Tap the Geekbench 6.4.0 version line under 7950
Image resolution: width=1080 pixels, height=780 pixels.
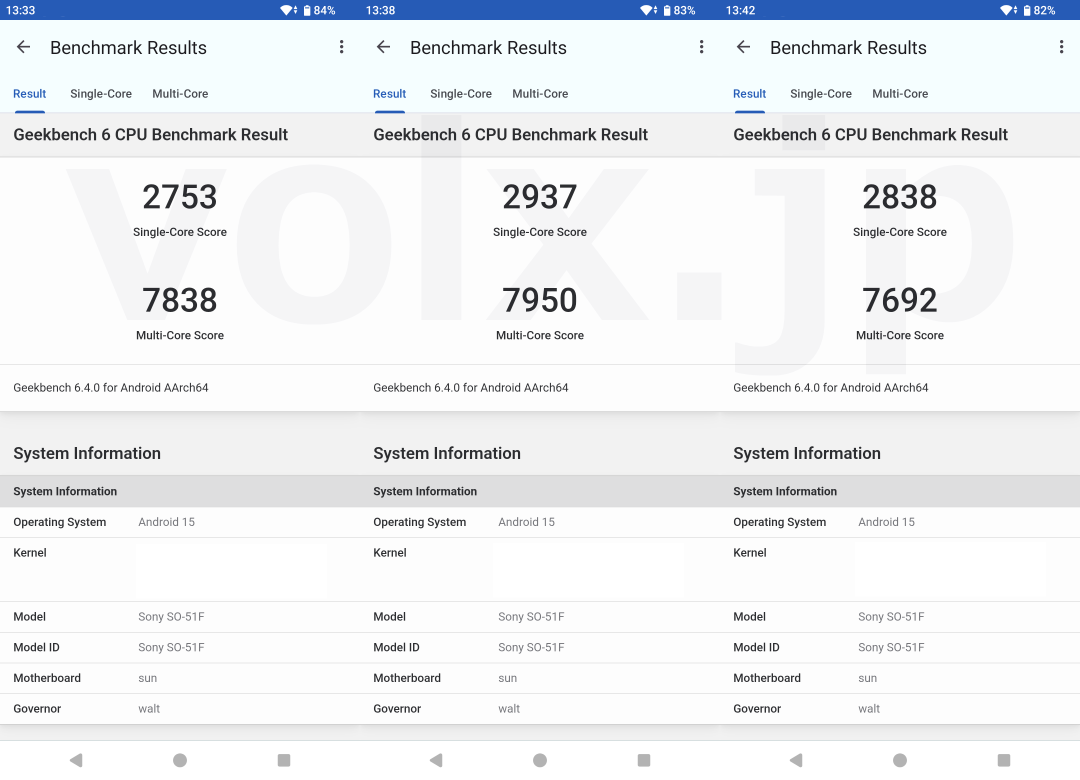pos(471,388)
